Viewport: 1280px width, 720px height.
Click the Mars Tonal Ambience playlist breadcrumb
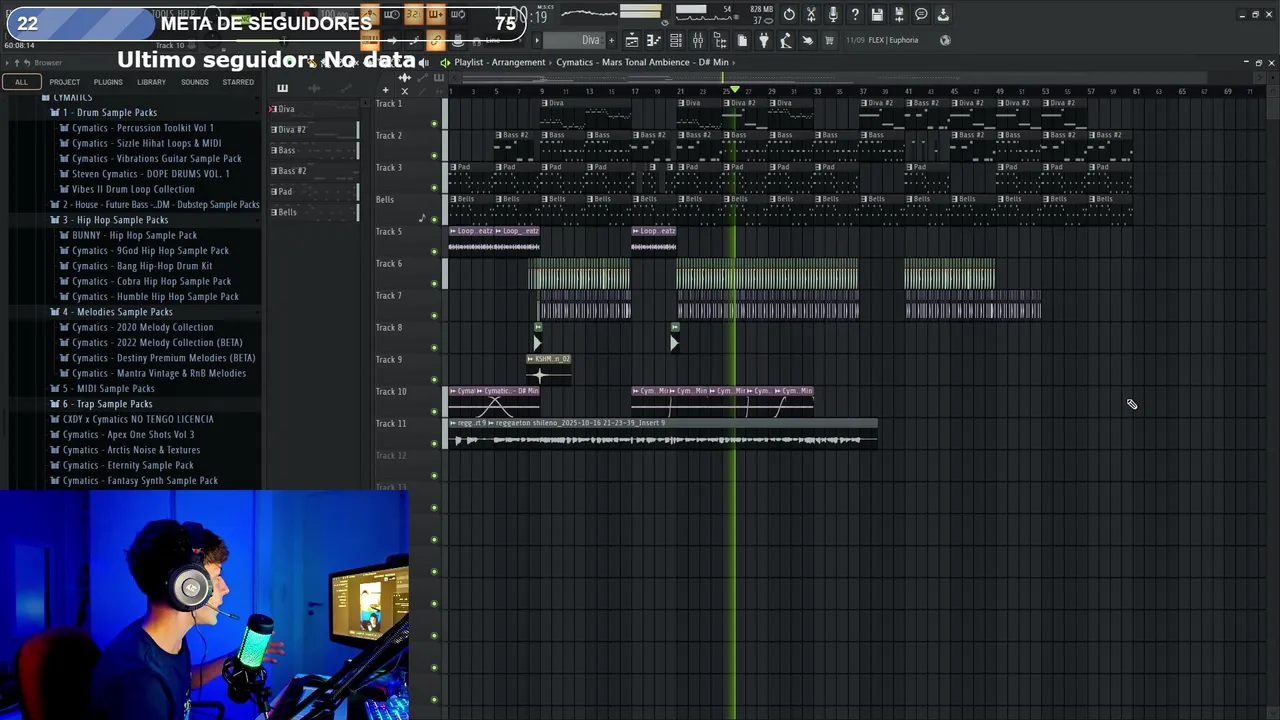[642, 62]
